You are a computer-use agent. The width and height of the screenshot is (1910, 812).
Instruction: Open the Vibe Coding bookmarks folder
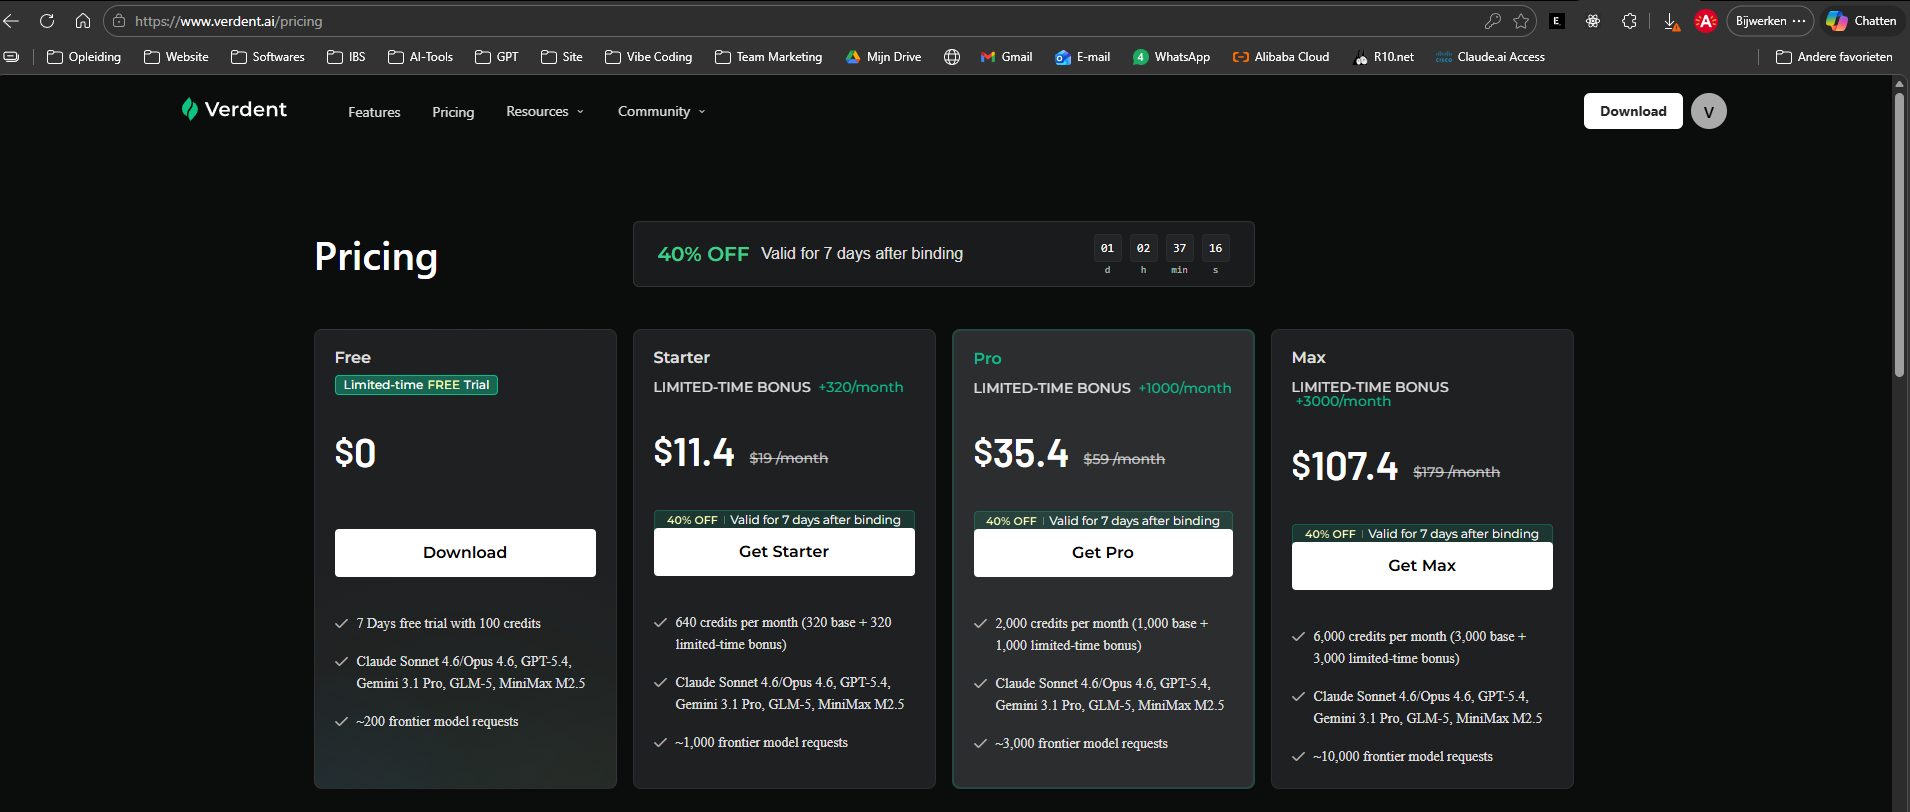pyautogui.click(x=649, y=57)
